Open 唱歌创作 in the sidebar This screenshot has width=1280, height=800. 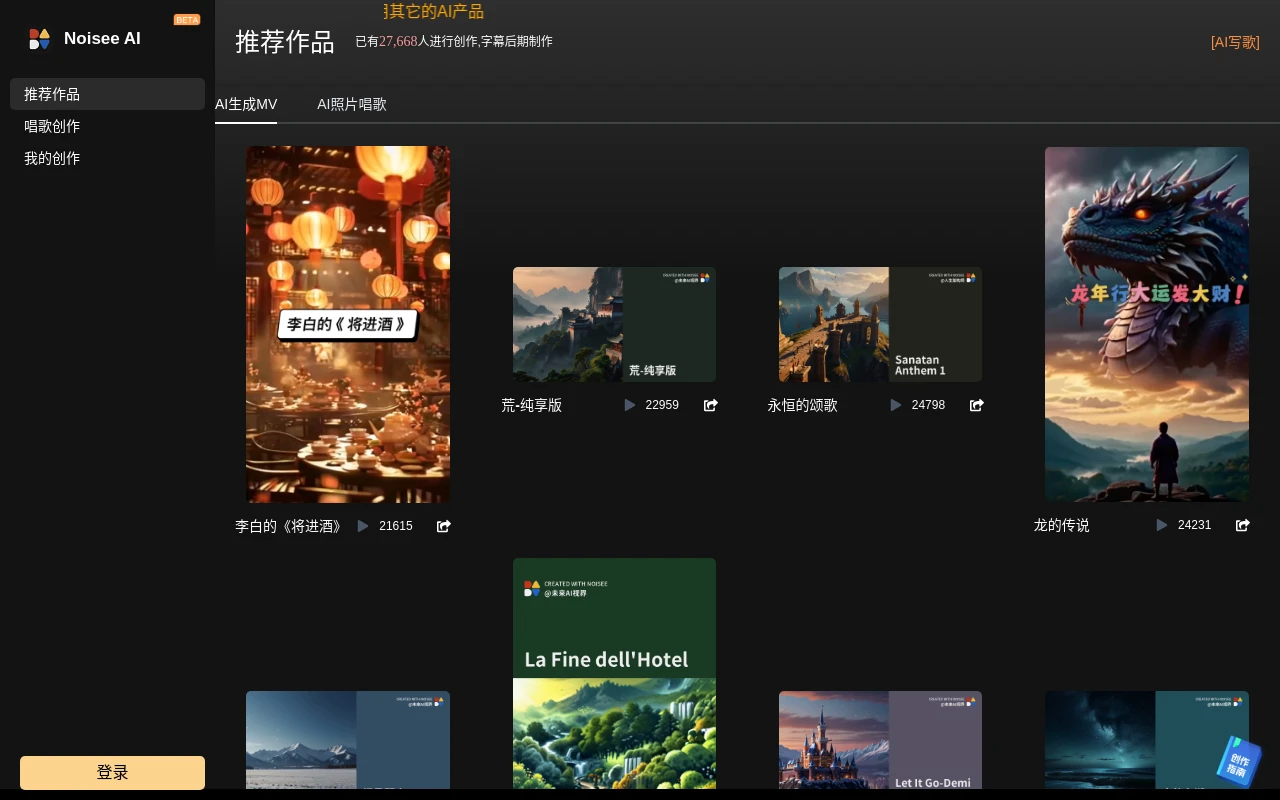(52, 126)
